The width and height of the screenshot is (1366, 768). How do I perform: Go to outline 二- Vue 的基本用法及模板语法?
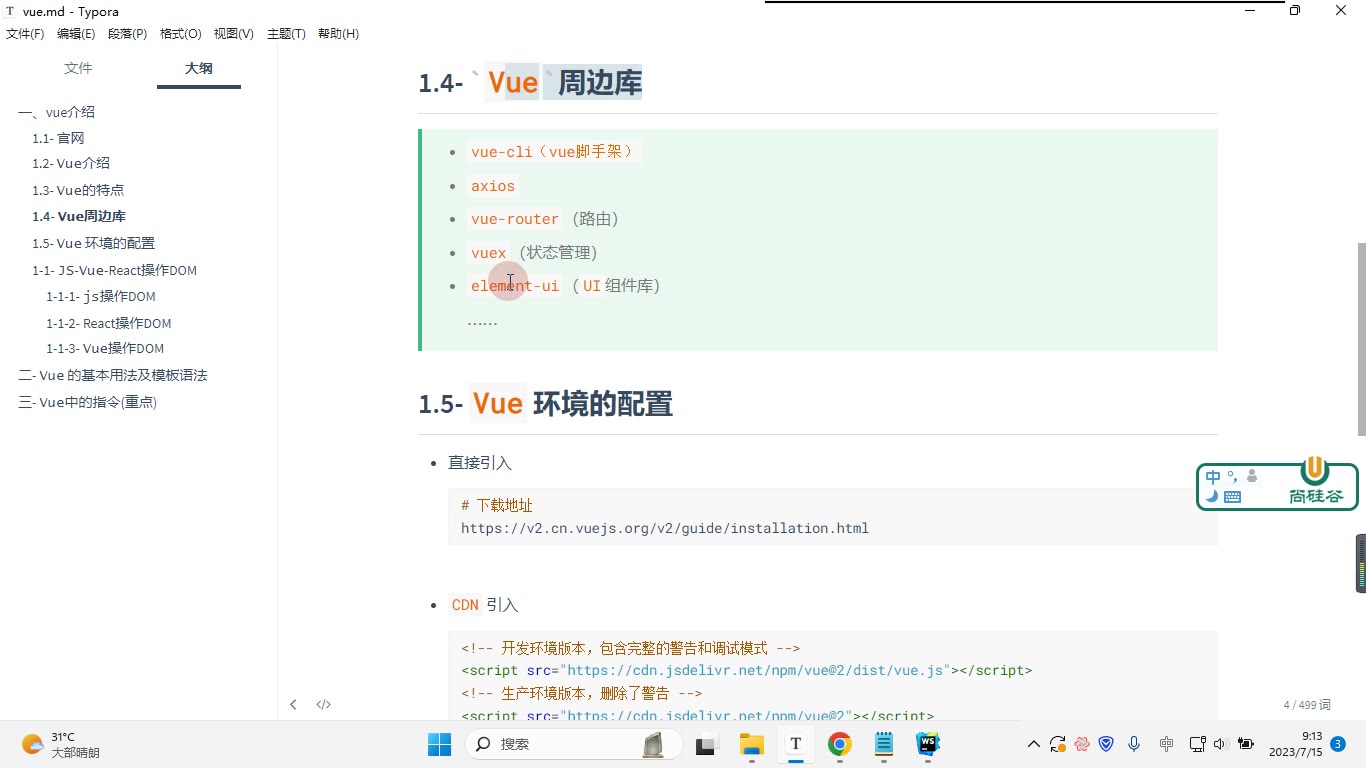click(113, 375)
